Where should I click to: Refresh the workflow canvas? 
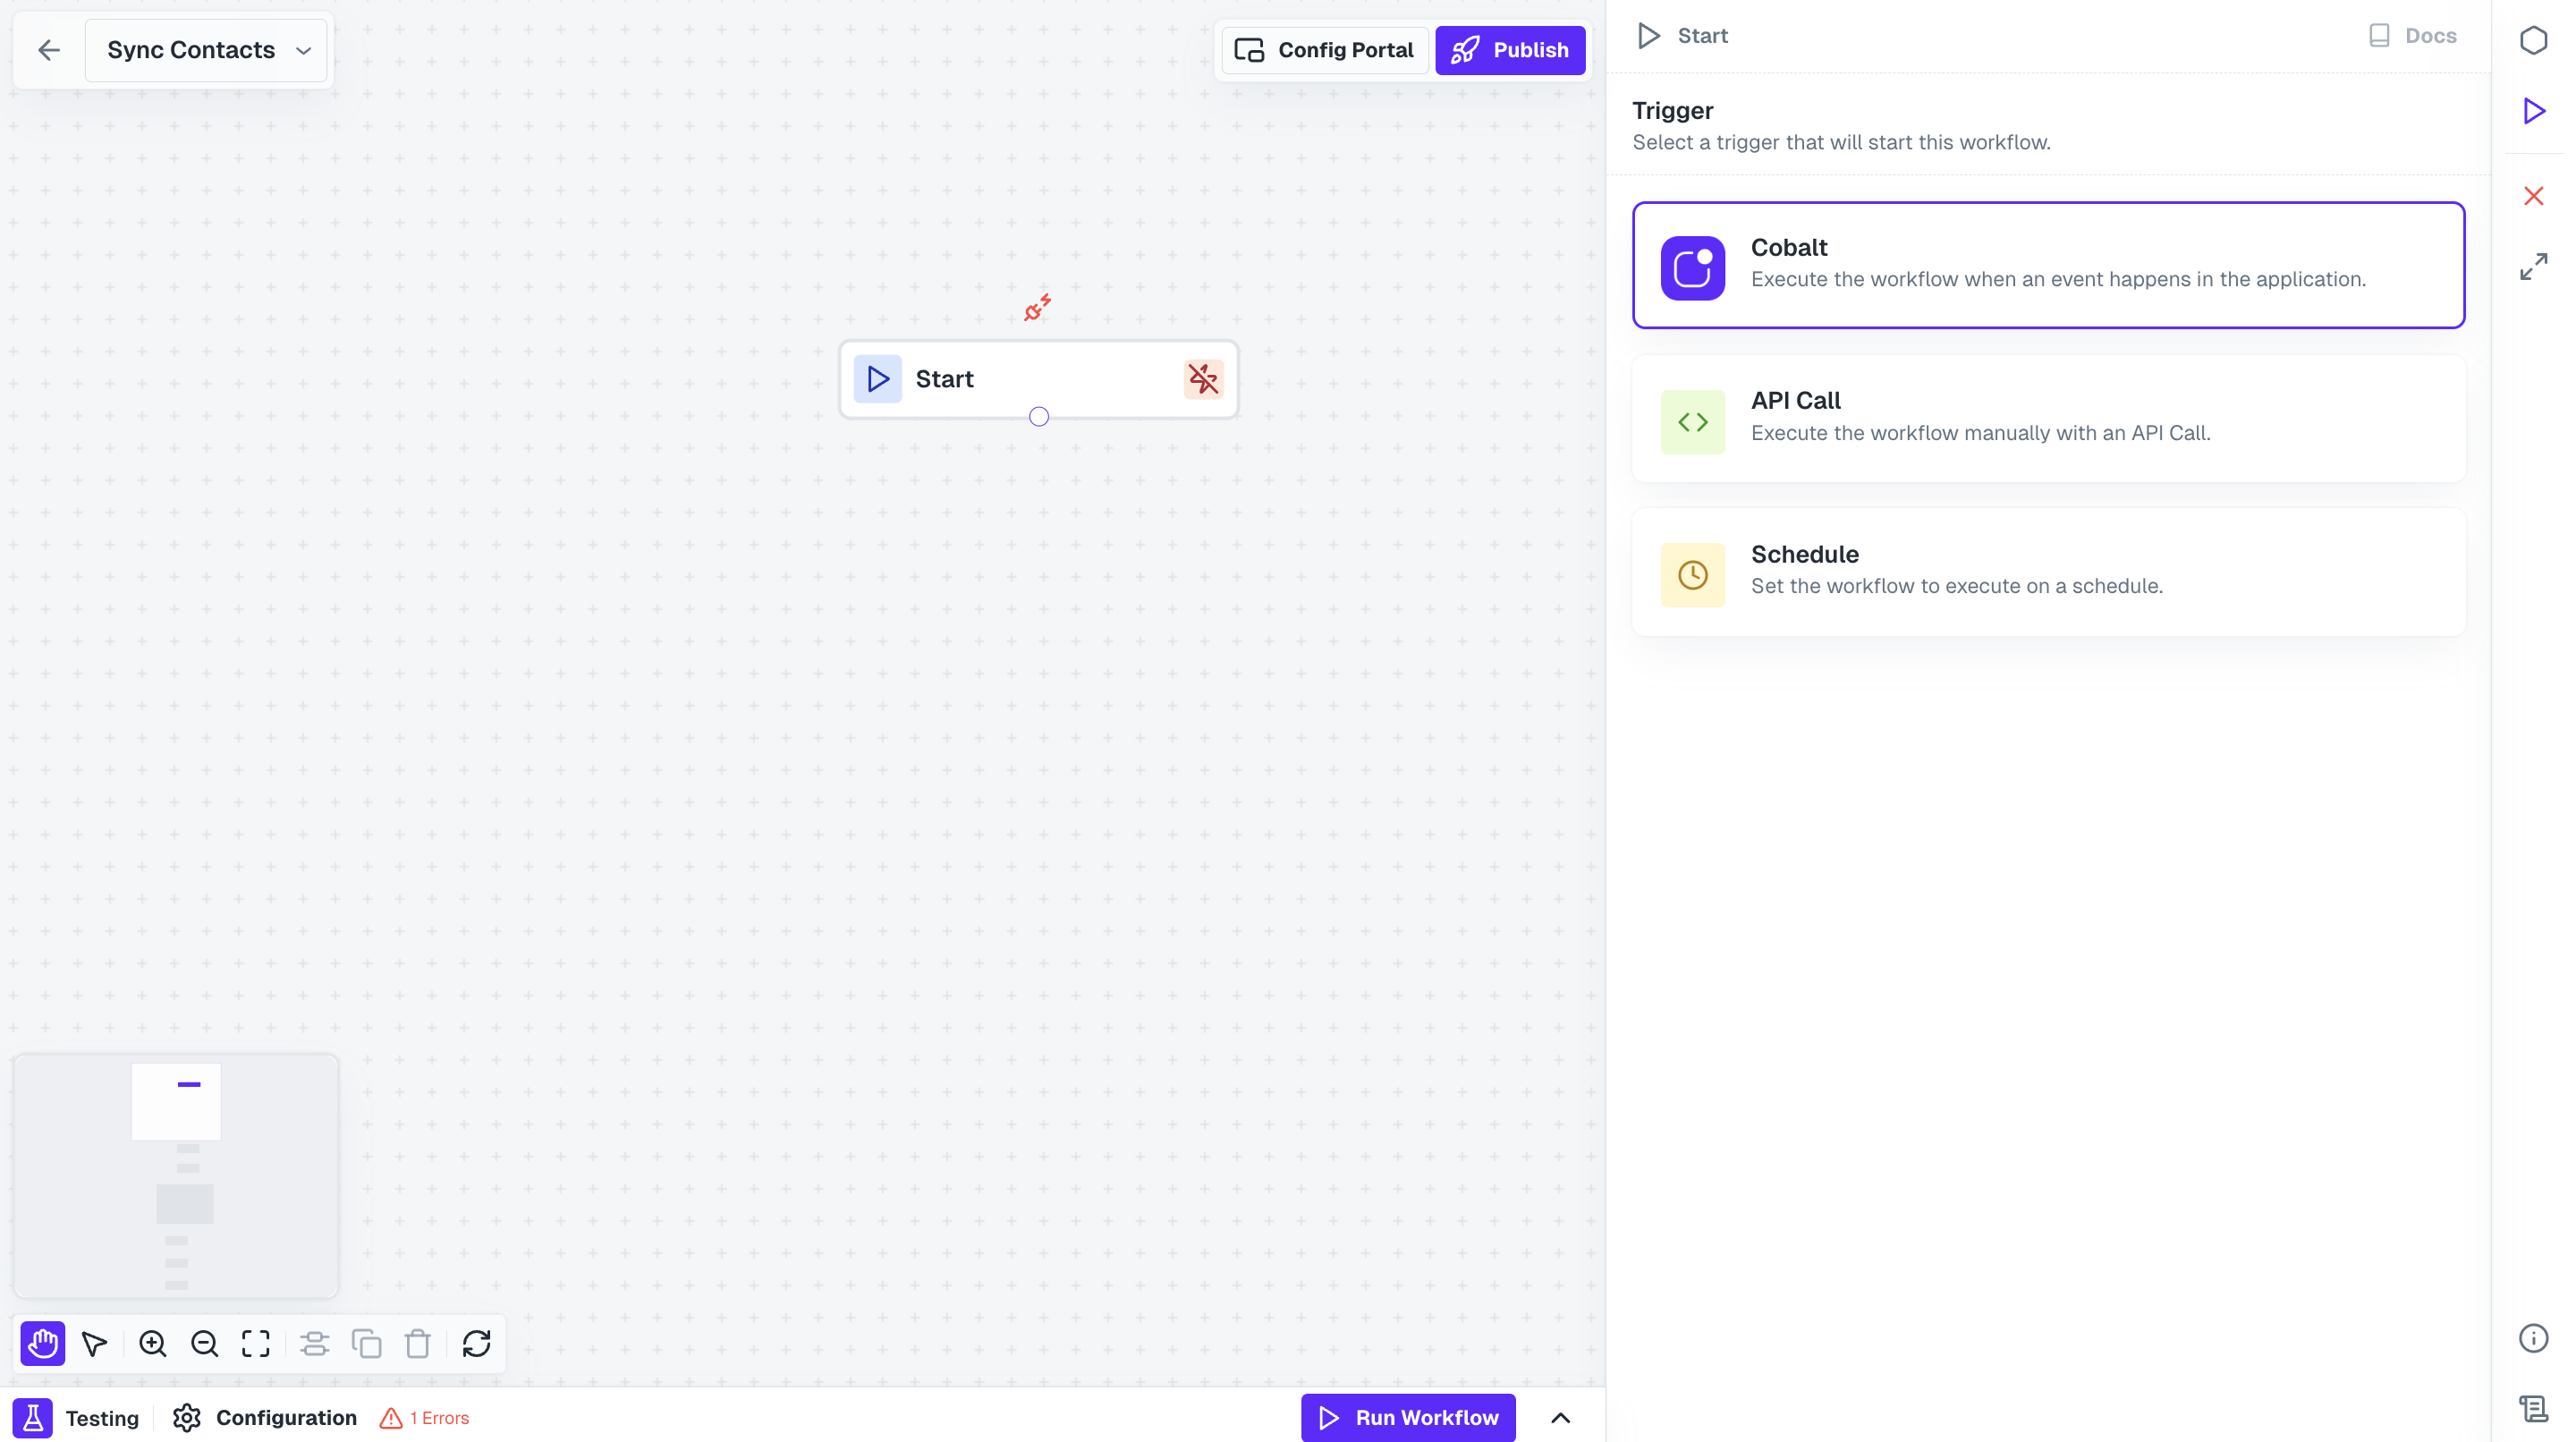(x=476, y=1343)
